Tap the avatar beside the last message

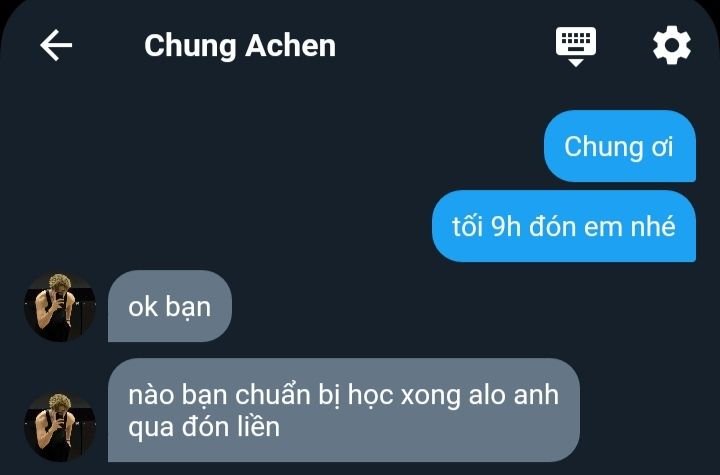(60, 426)
